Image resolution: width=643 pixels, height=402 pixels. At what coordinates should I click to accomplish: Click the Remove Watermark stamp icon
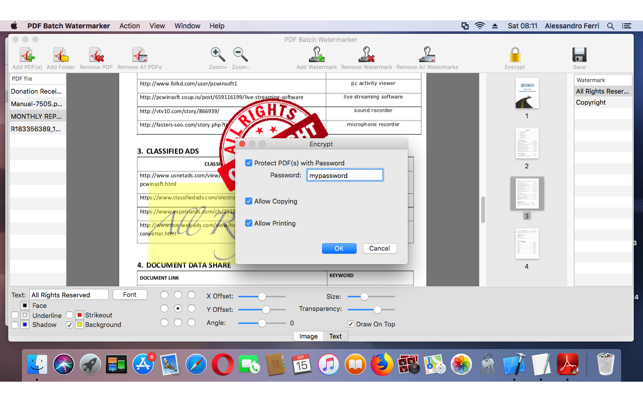click(366, 55)
